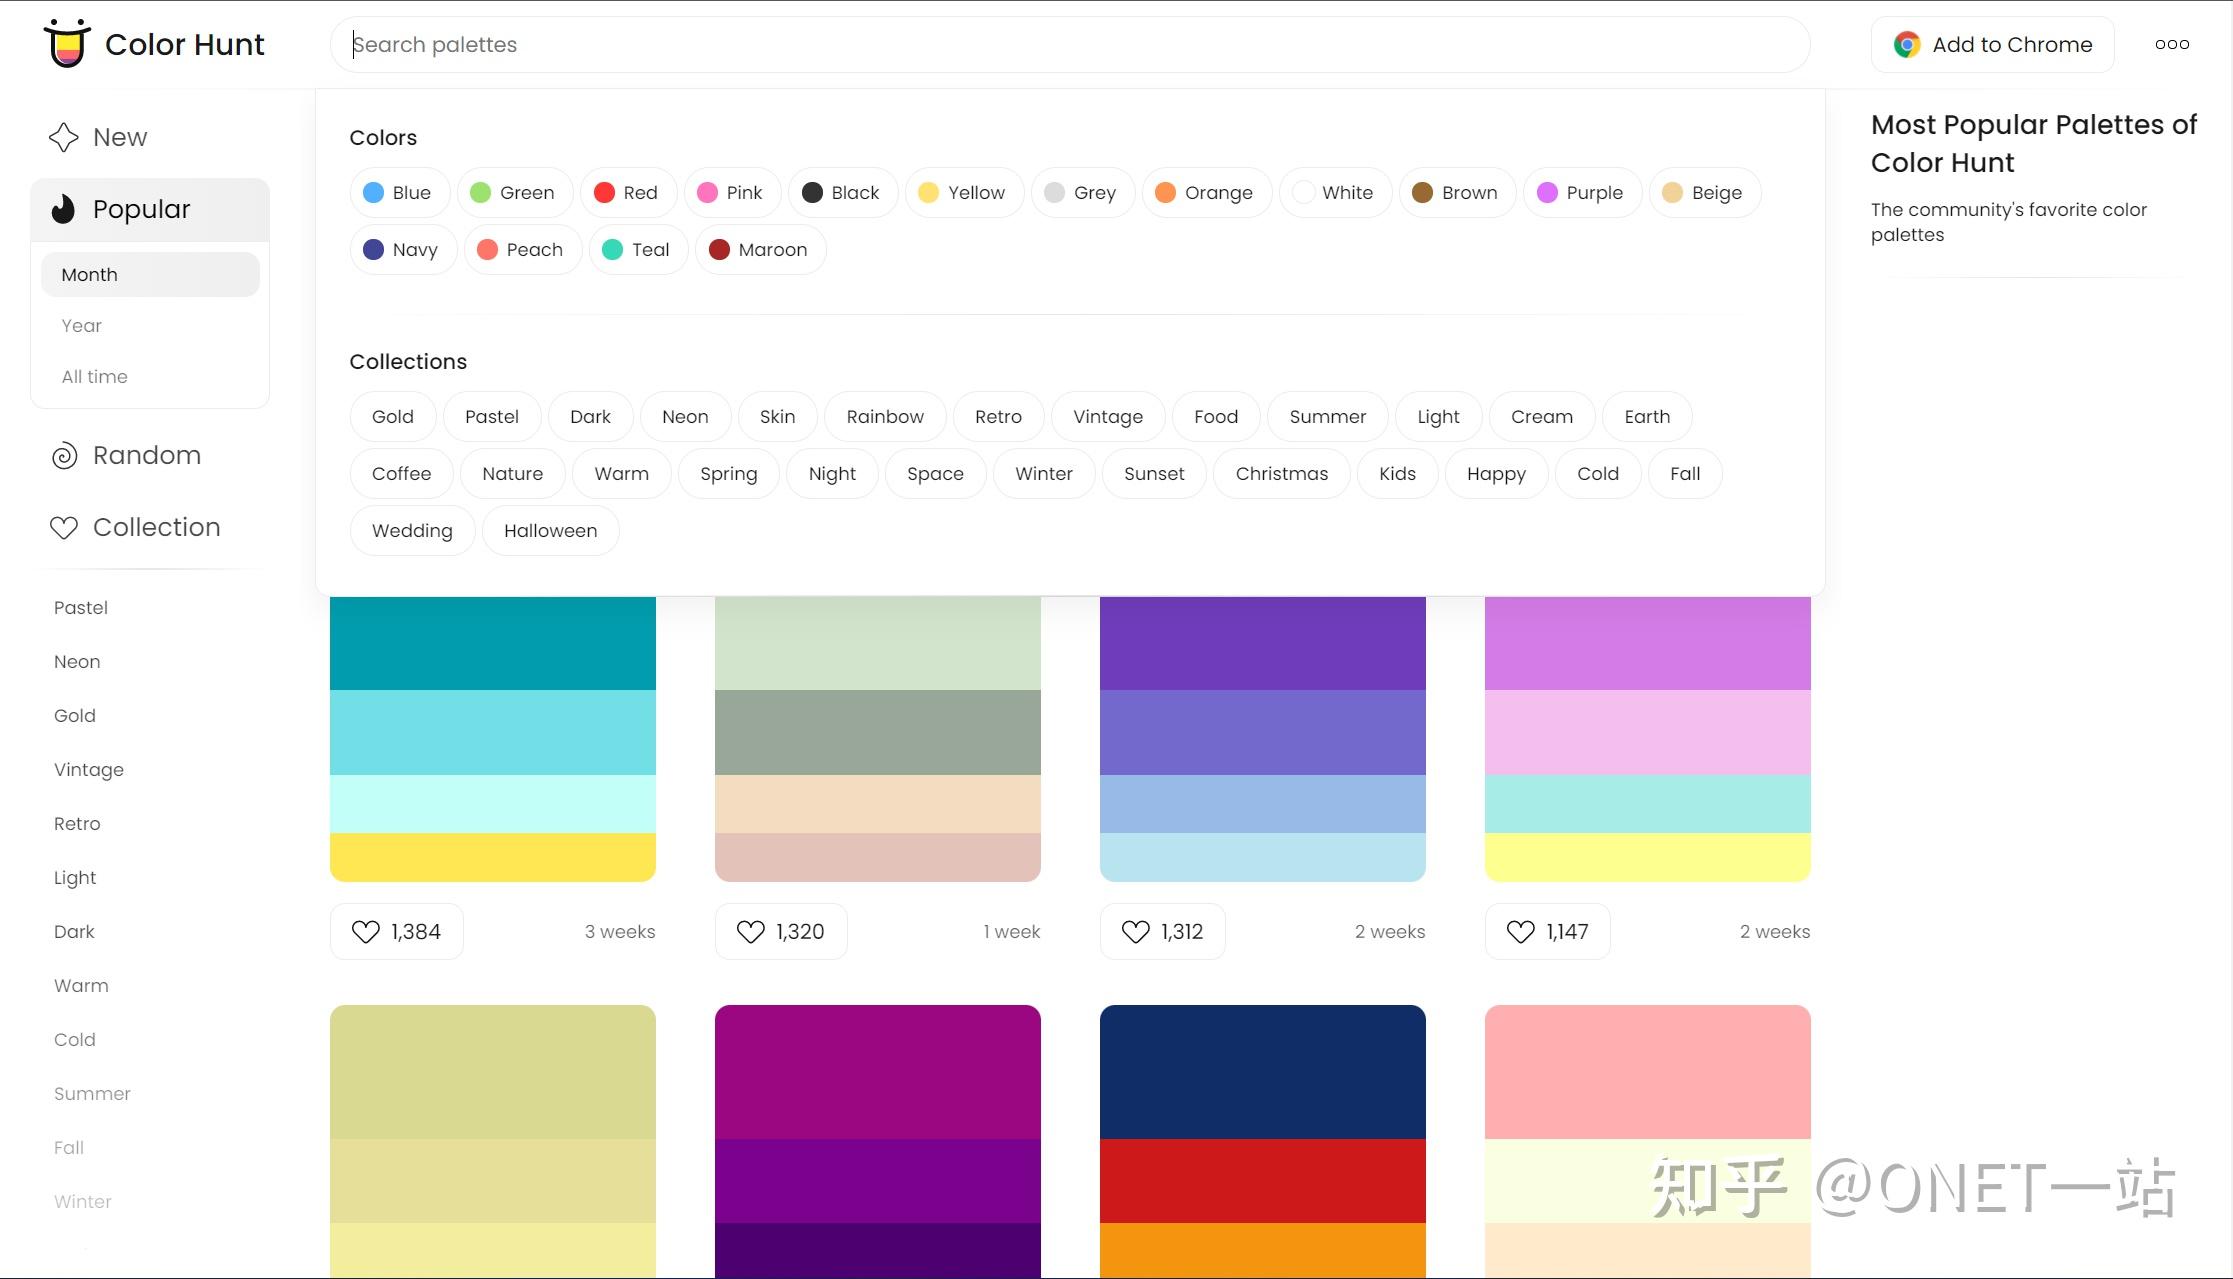Click the Popular flame icon
This screenshot has height=1279, width=2233.
coord(63,209)
